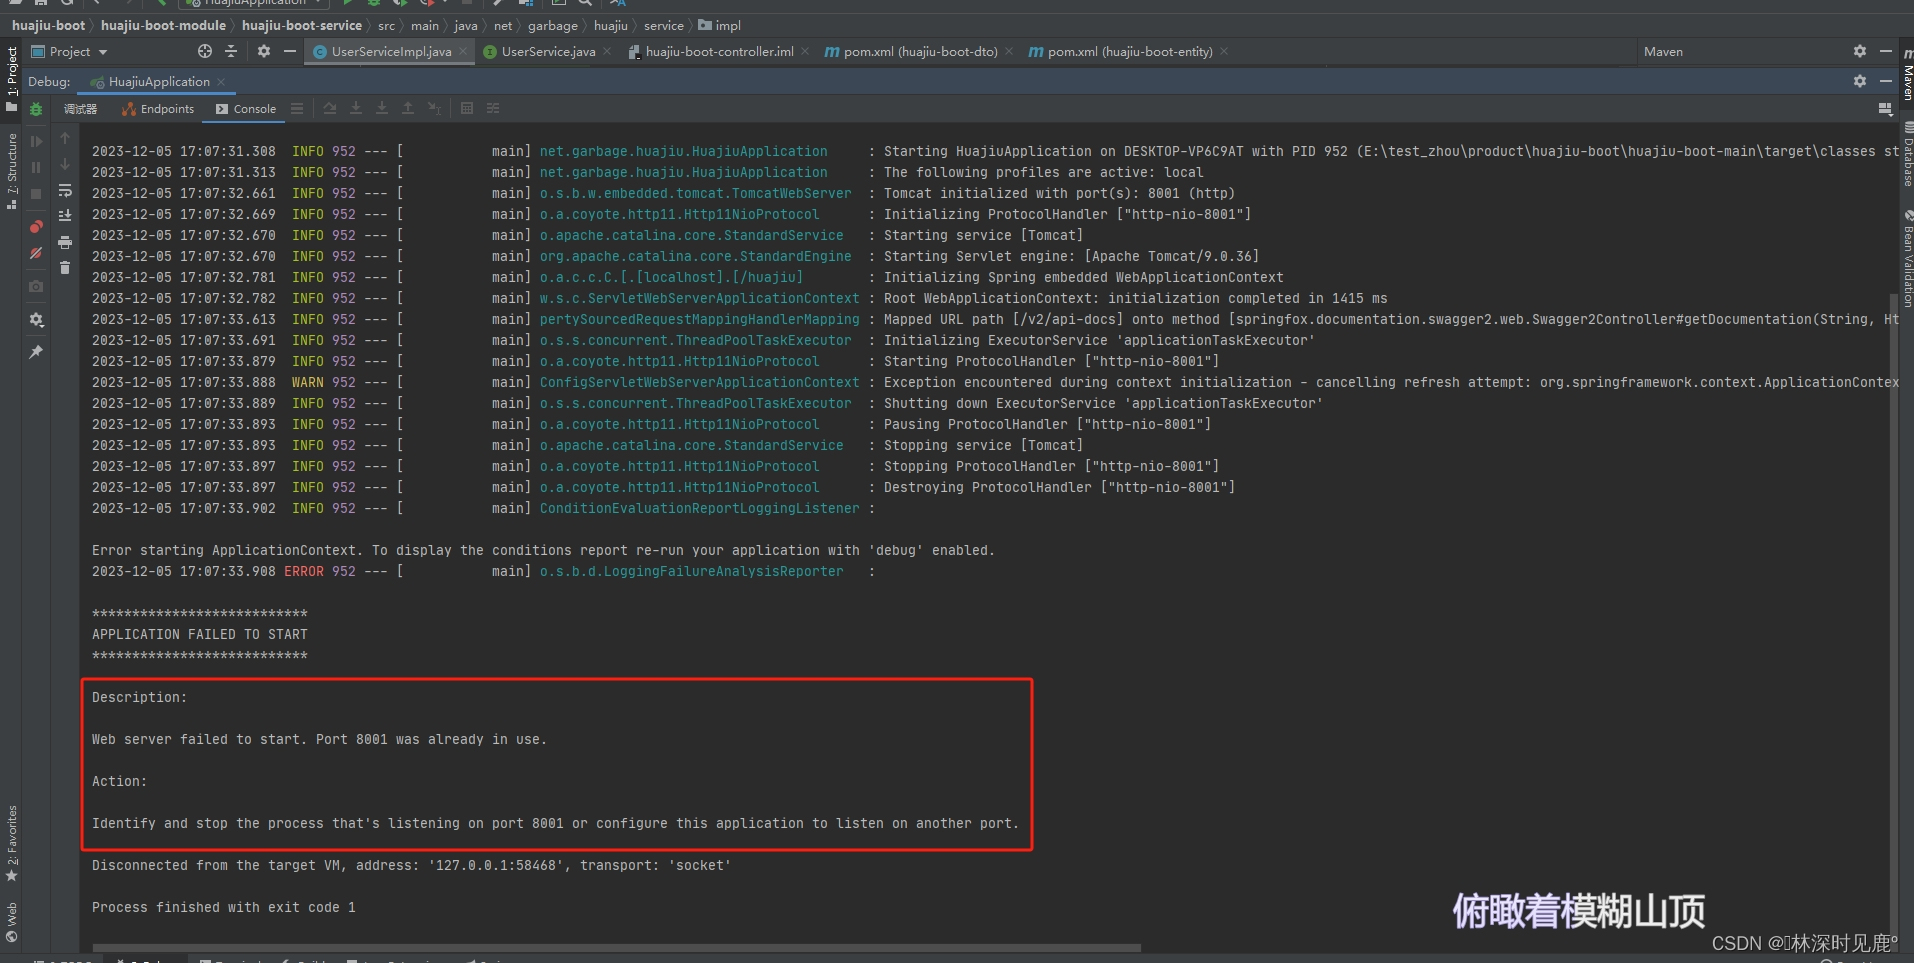Click the Step Out icon
Image resolution: width=1914 pixels, height=963 pixels.
408,108
